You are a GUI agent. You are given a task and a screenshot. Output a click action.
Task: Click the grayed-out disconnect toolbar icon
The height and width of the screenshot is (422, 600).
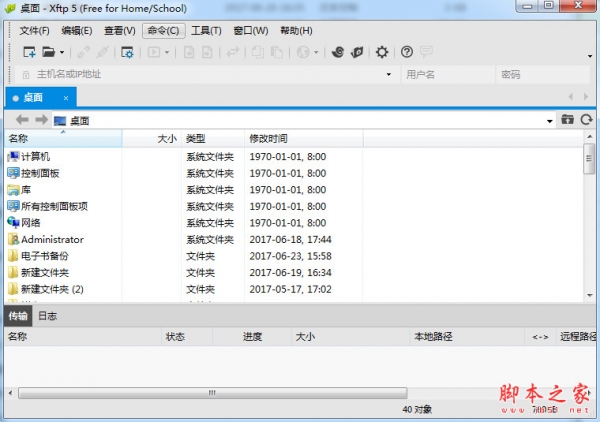pos(102,52)
